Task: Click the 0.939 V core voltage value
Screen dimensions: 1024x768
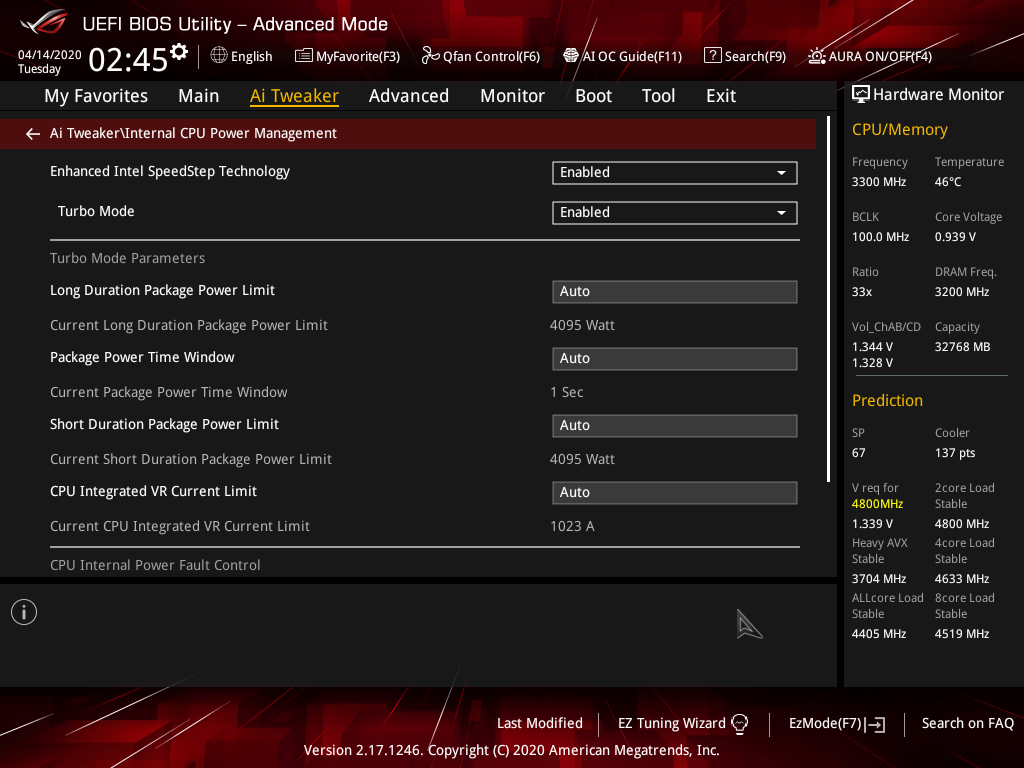Action: point(955,237)
